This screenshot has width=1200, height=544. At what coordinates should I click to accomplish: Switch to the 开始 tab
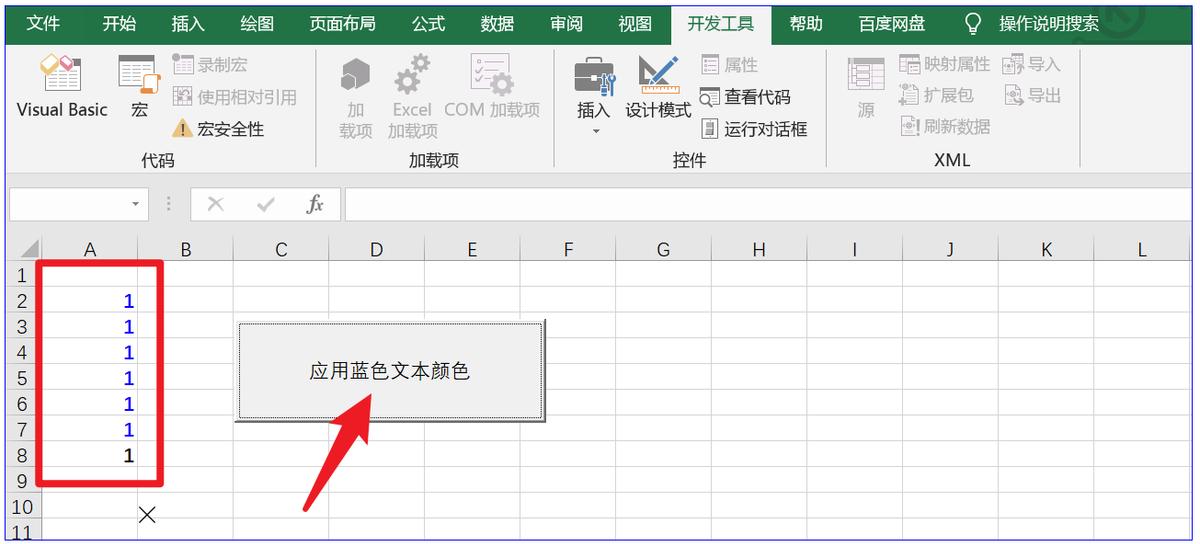click(119, 24)
